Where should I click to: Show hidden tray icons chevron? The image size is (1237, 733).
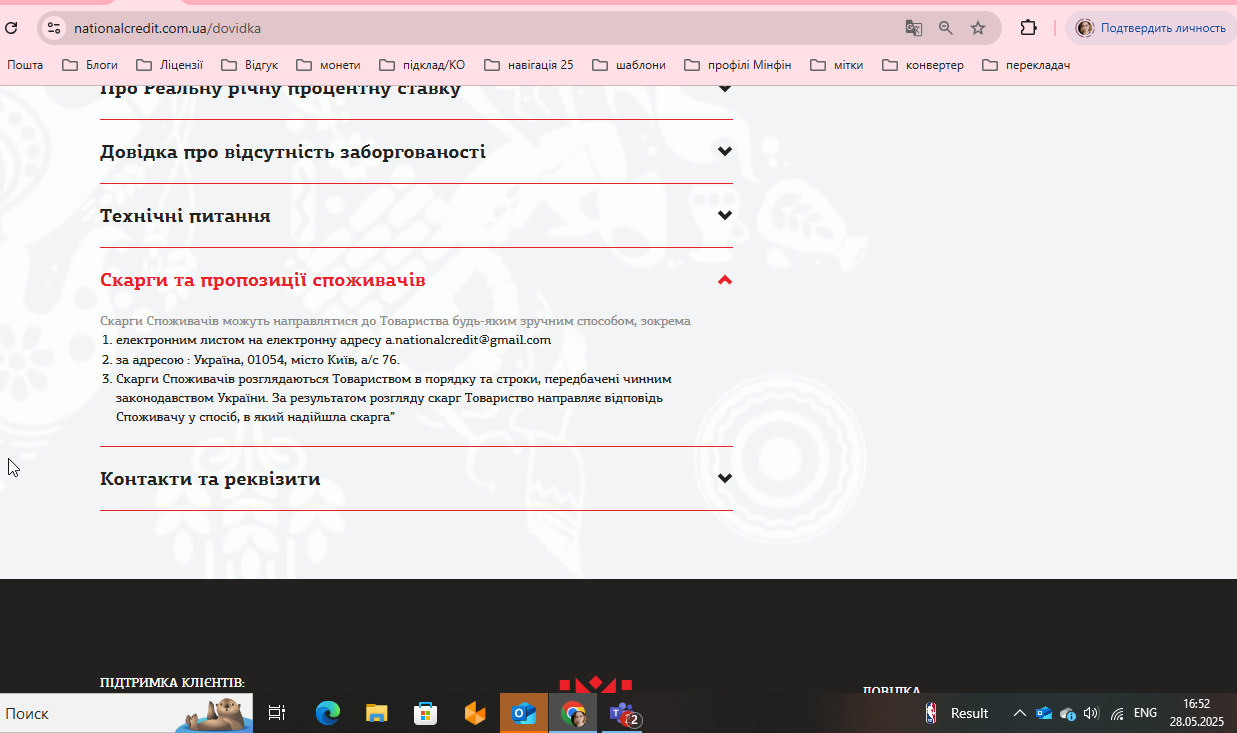(x=1019, y=713)
